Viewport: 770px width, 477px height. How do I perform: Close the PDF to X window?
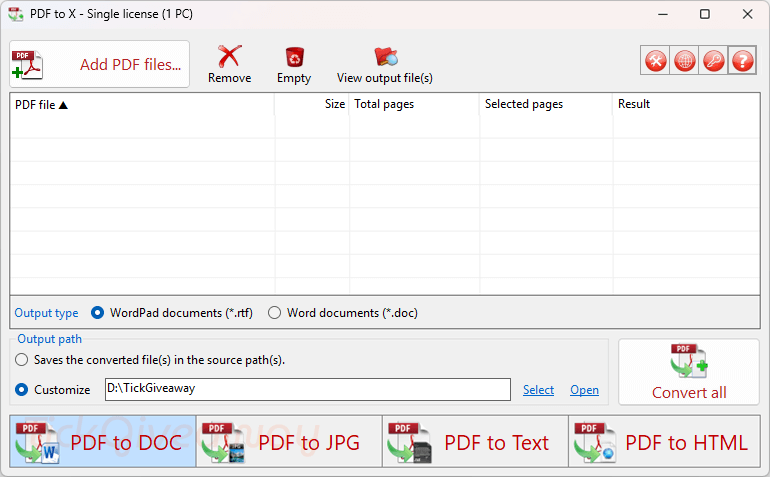(x=747, y=14)
